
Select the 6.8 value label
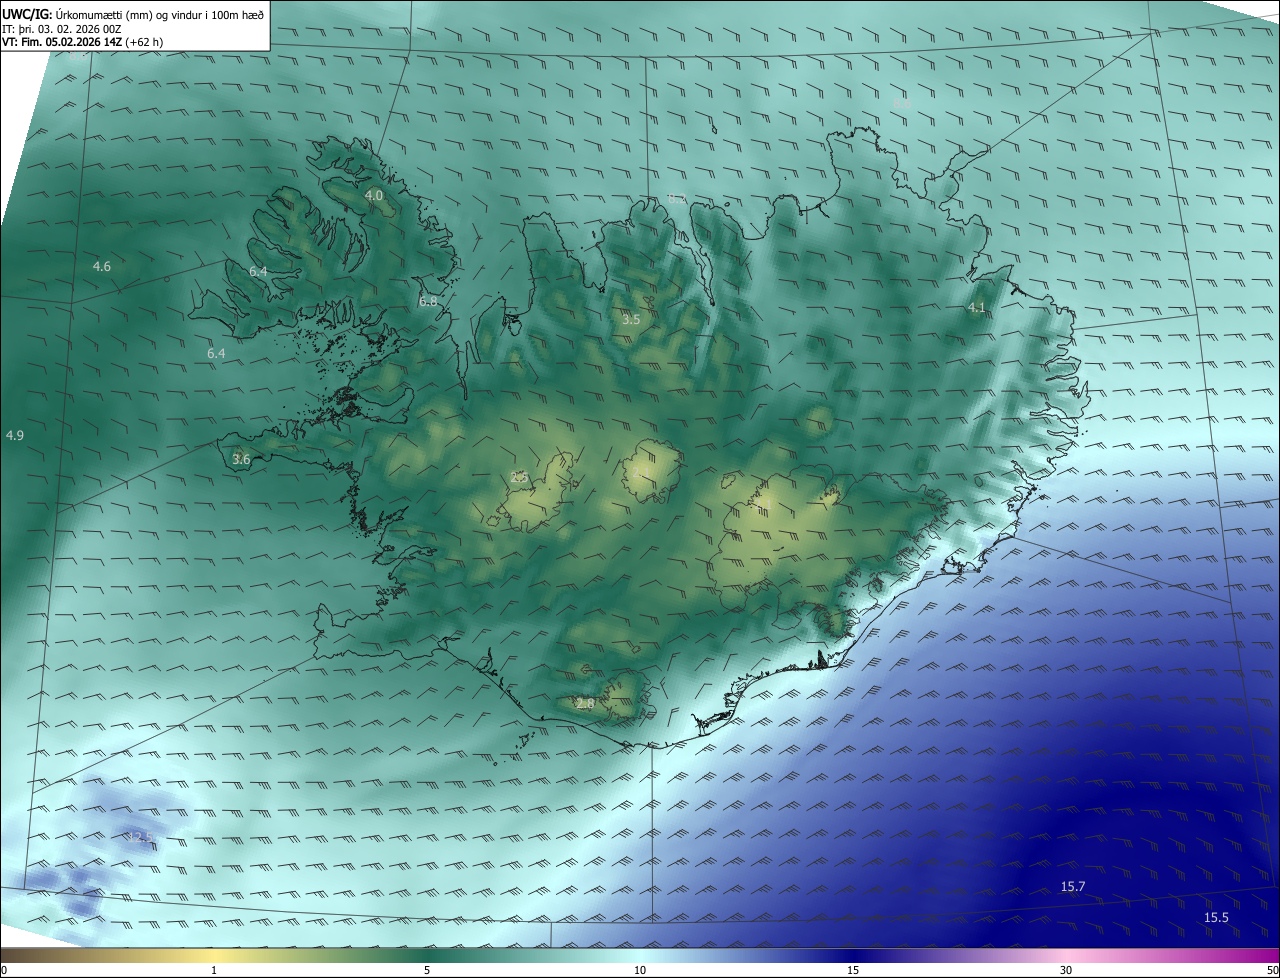pyautogui.click(x=428, y=301)
